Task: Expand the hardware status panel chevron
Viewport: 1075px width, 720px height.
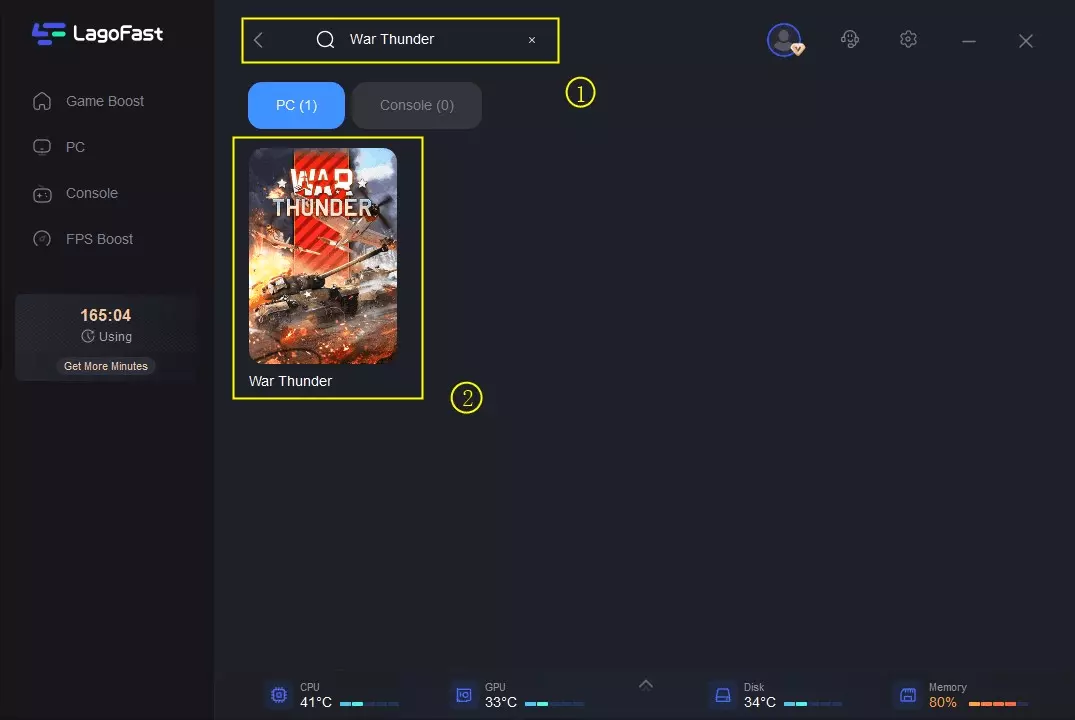Action: coord(646,684)
